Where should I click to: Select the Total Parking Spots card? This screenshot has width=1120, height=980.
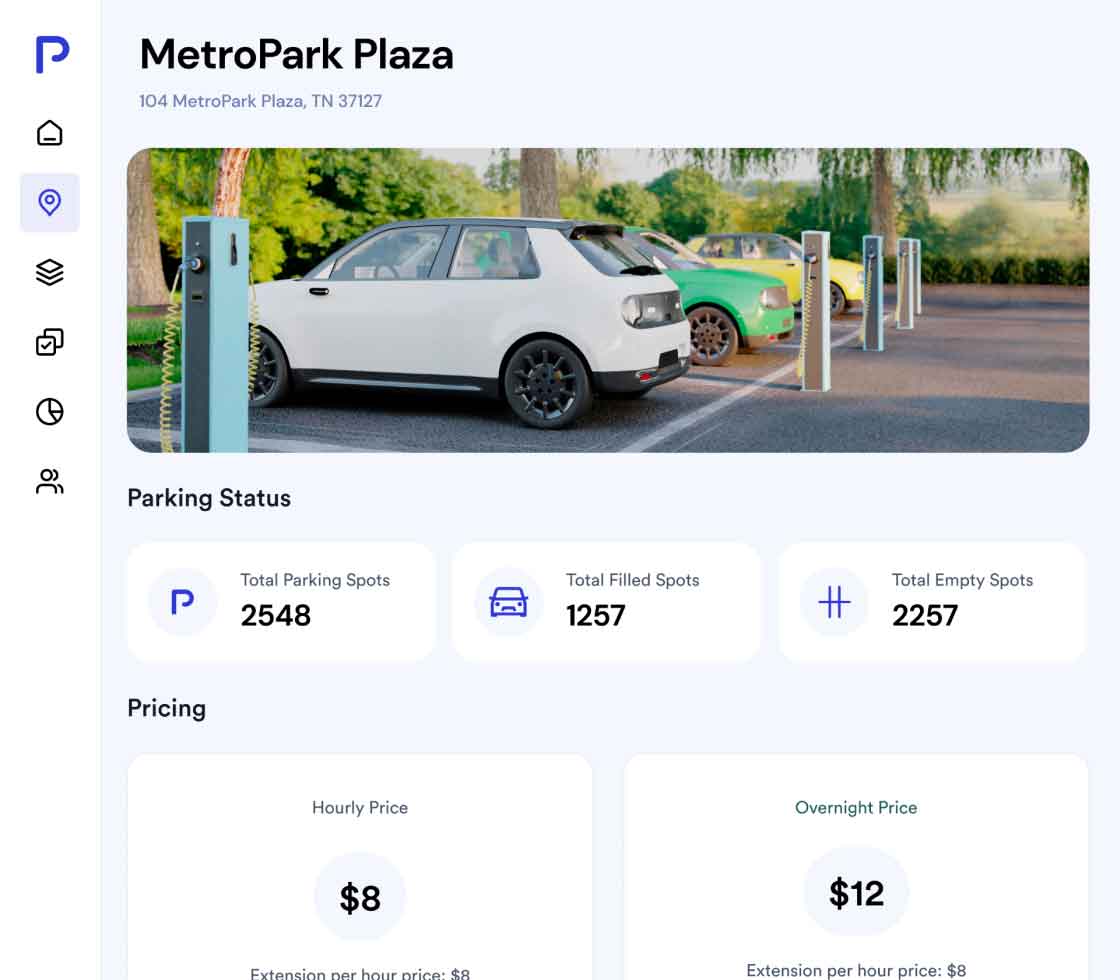(x=281, y=602)
